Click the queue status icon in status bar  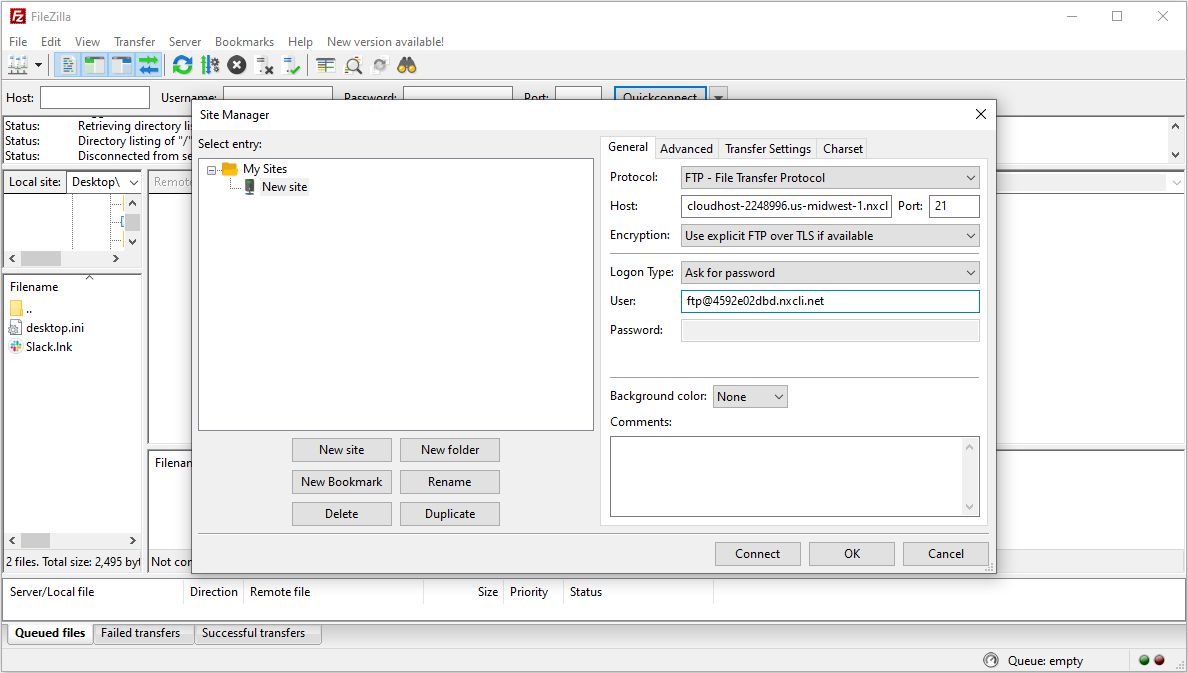[x=990, y=660]
